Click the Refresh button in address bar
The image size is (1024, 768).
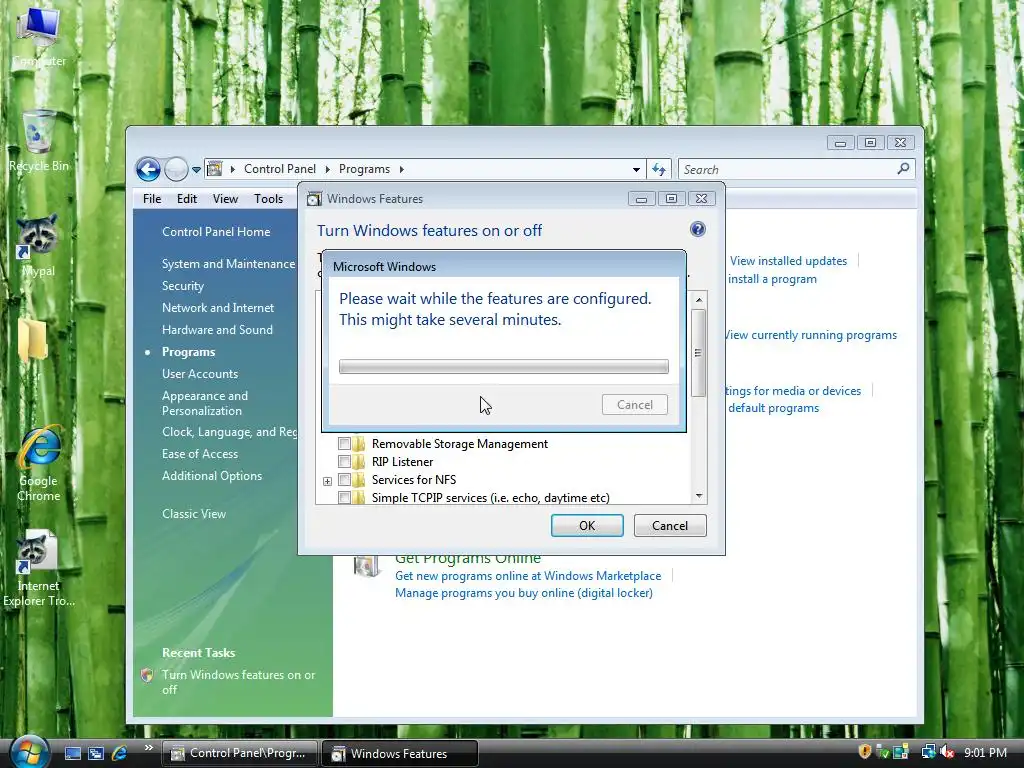659,170
